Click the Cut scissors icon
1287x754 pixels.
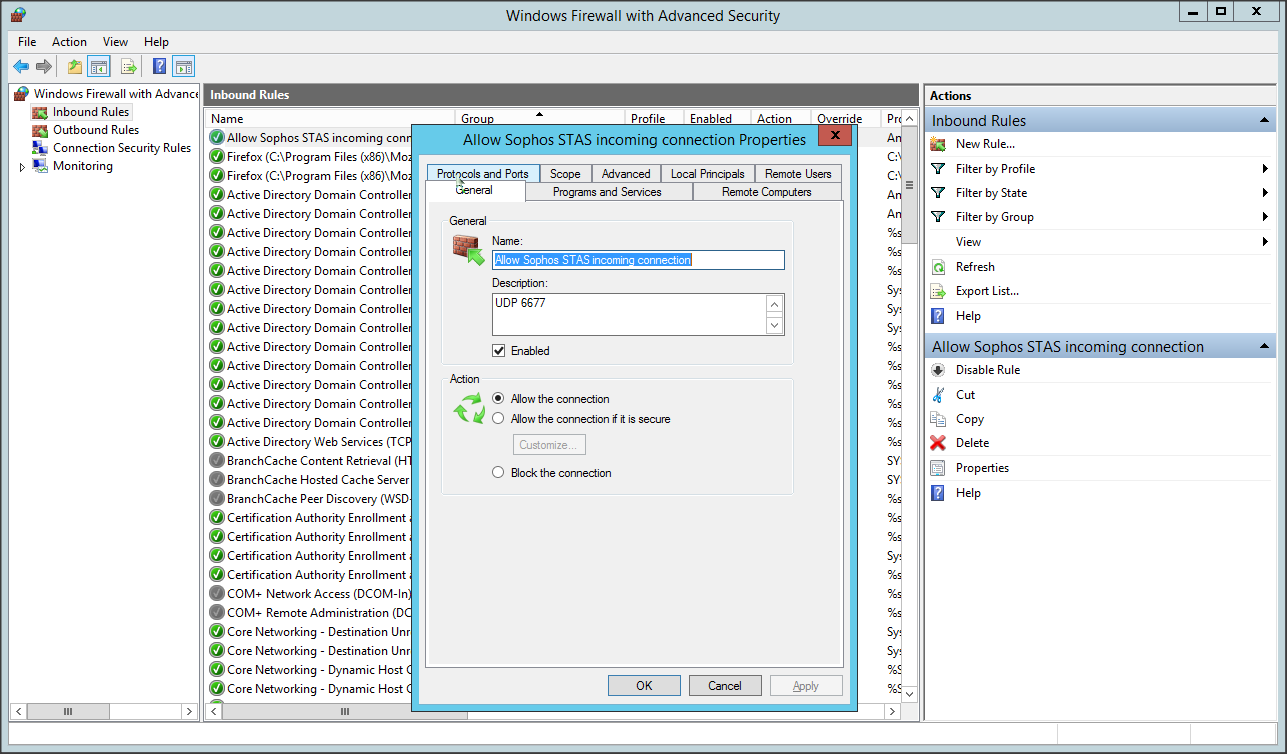pyautogui.click(x=938, y=395)
